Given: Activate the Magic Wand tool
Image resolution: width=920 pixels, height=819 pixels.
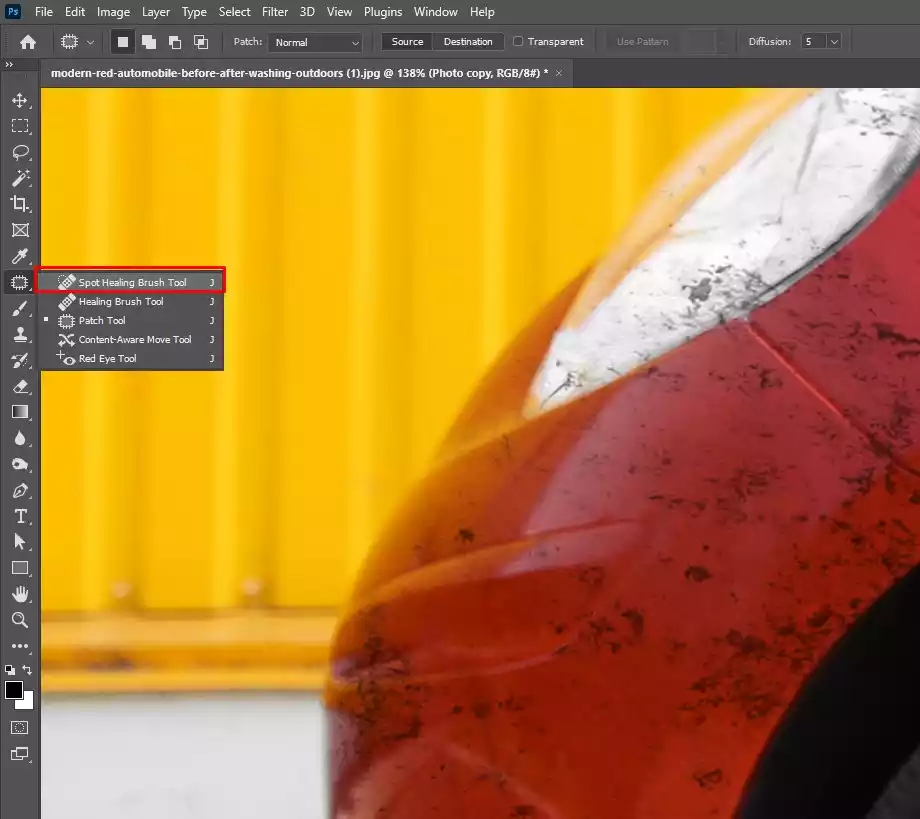Looking at the screenshot, I should tap(19, 178).
